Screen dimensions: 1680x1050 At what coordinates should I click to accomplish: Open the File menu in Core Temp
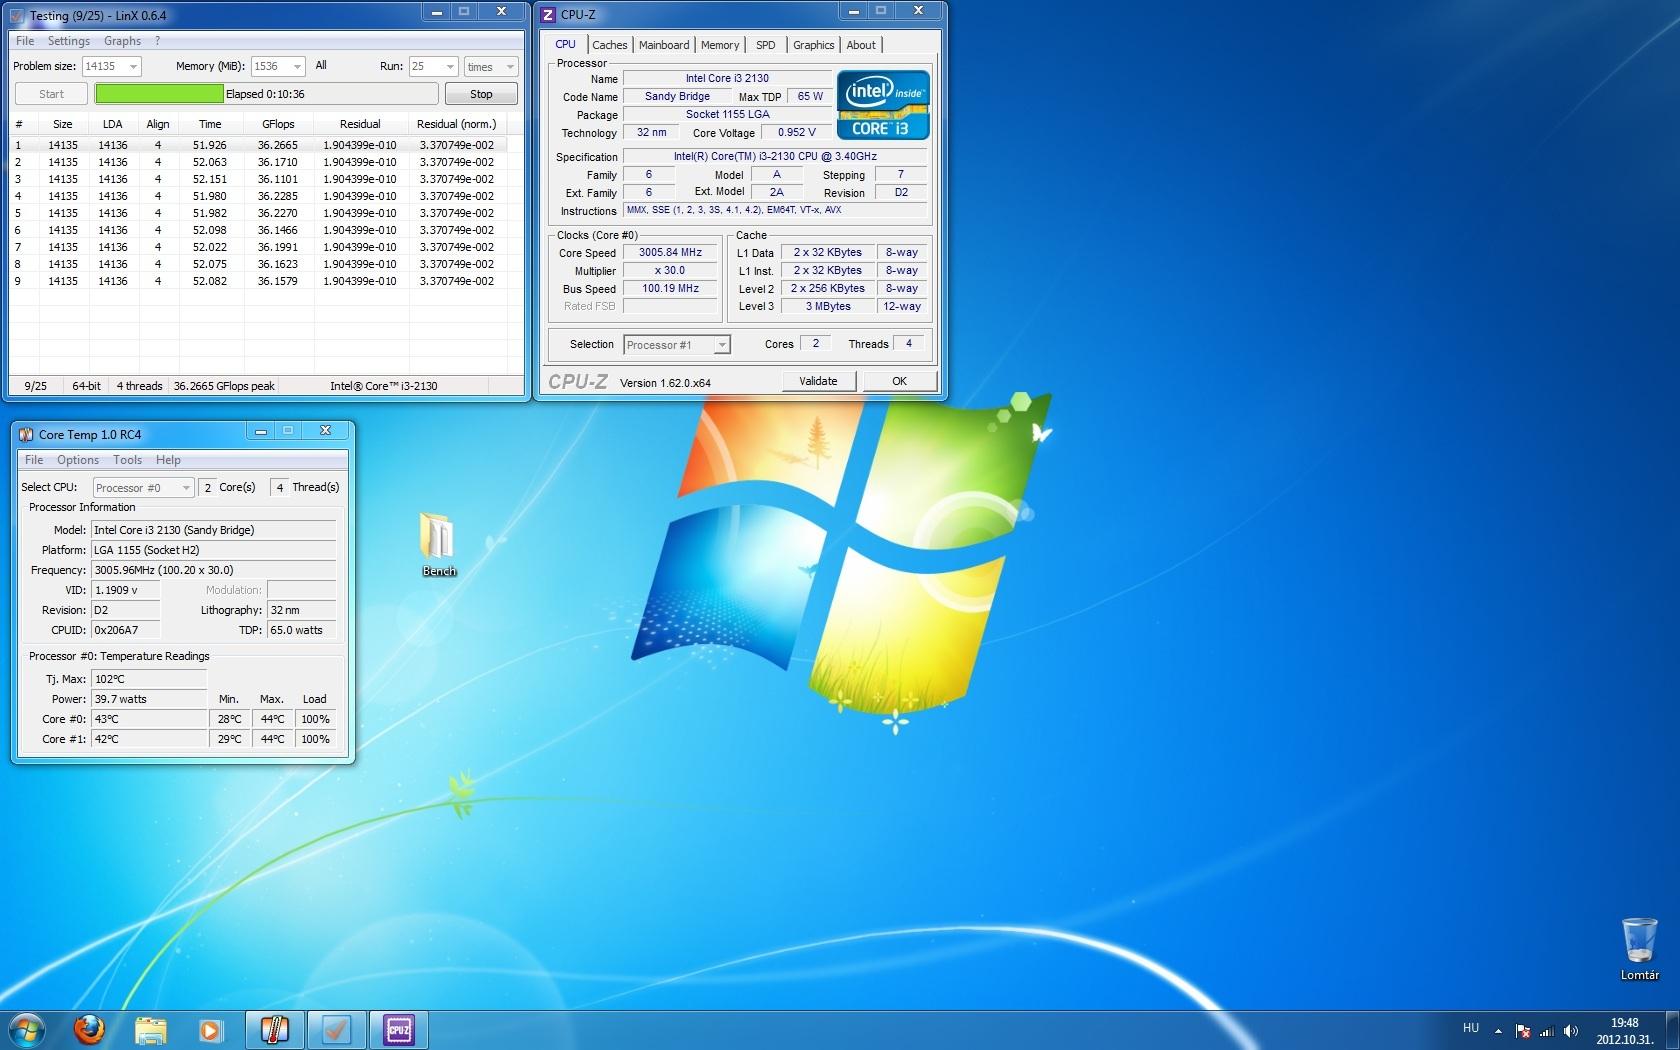point(34,460)
